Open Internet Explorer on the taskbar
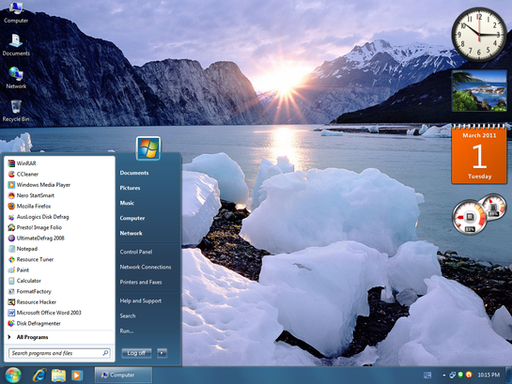This screenshot has width=512, height=384. point(39,375)
